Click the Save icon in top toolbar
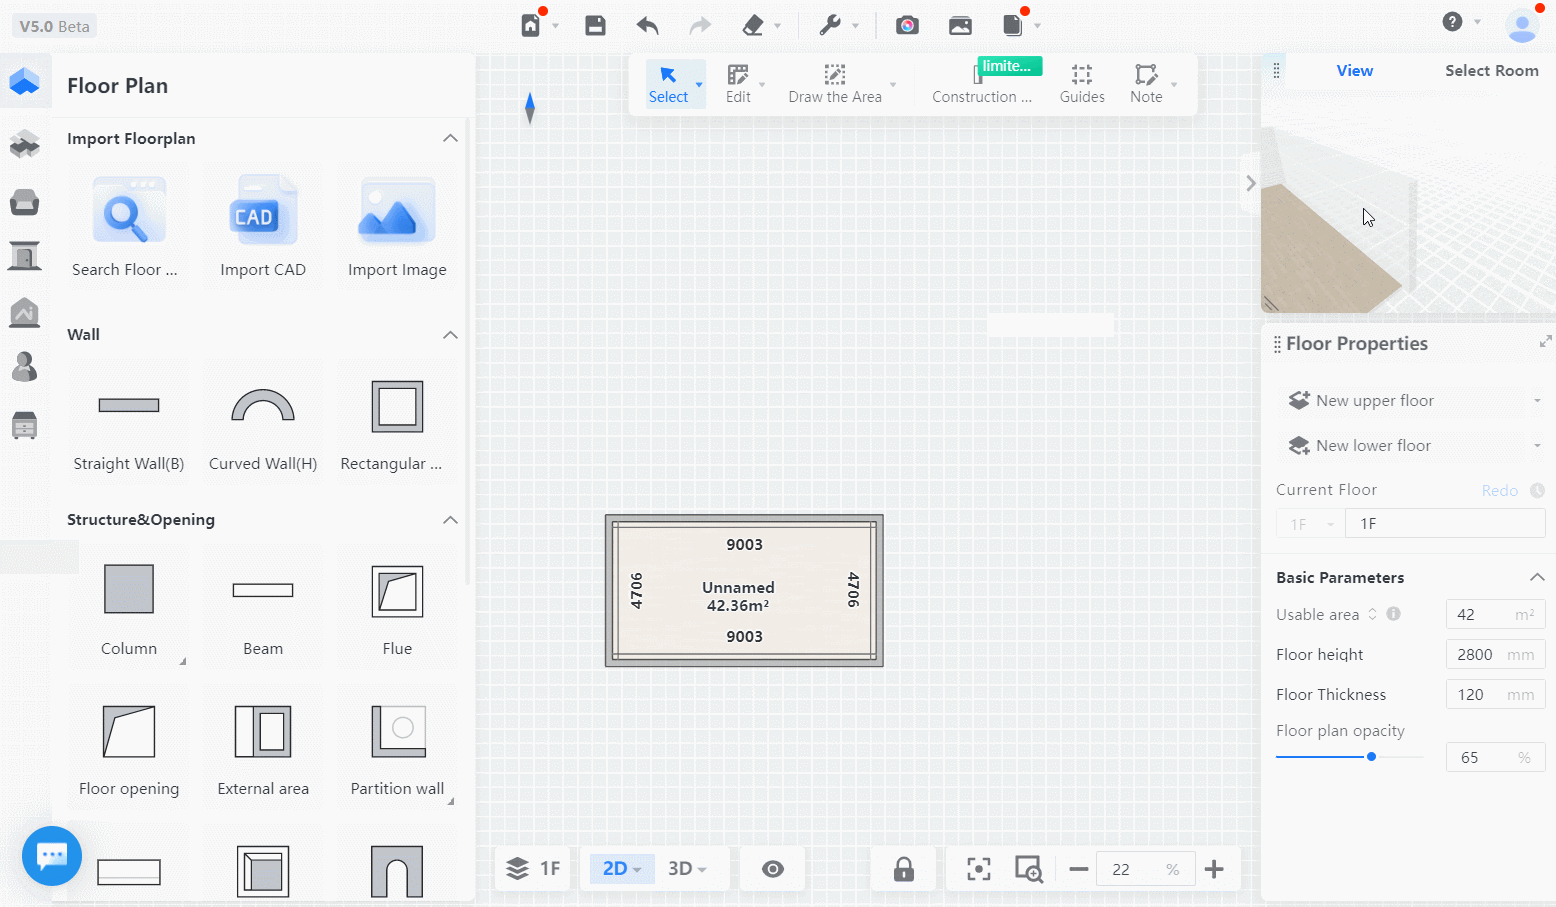This screenshot has width=1556, height=907. [595, 25]
